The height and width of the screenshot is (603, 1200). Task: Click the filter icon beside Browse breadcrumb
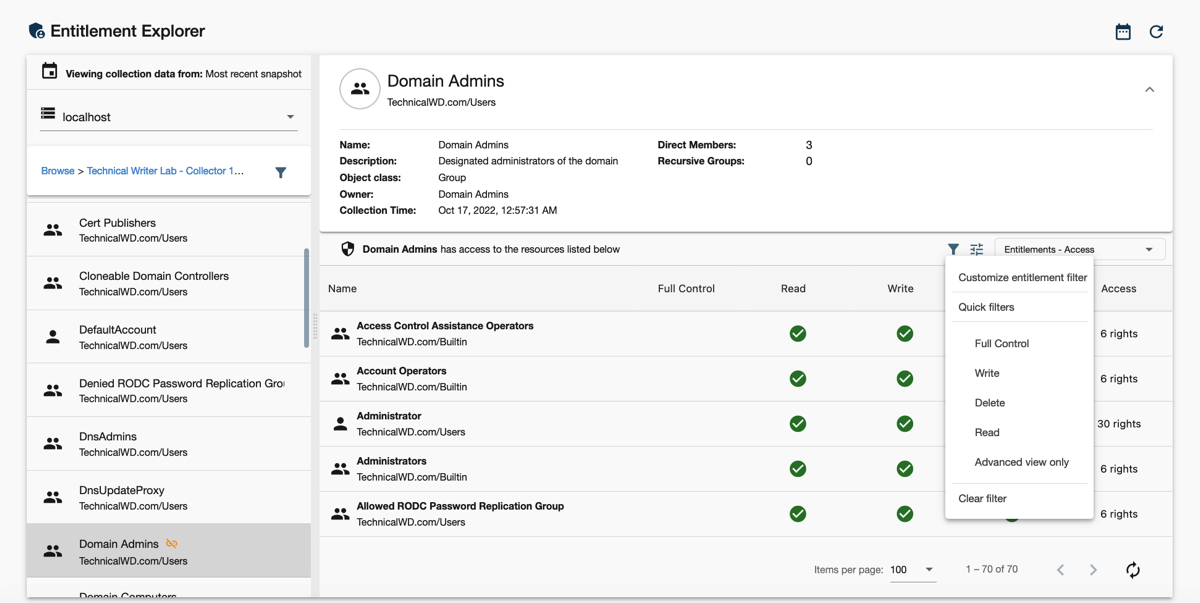point(281,172)
